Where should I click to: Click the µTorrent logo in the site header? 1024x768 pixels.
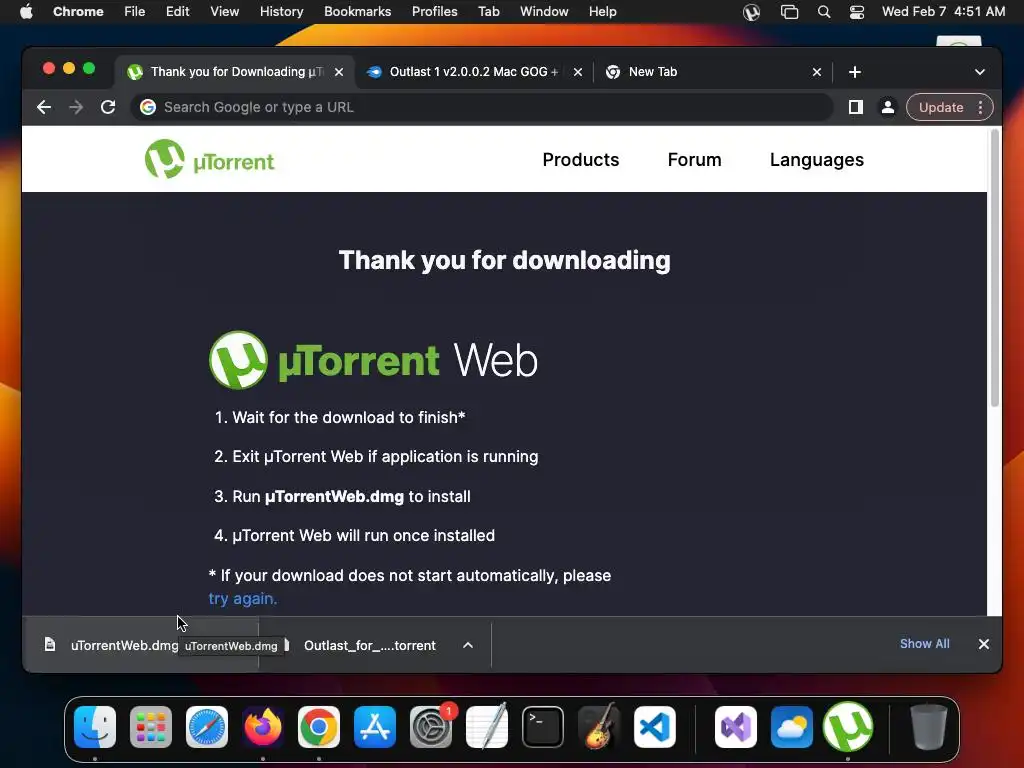click(210, 159)
